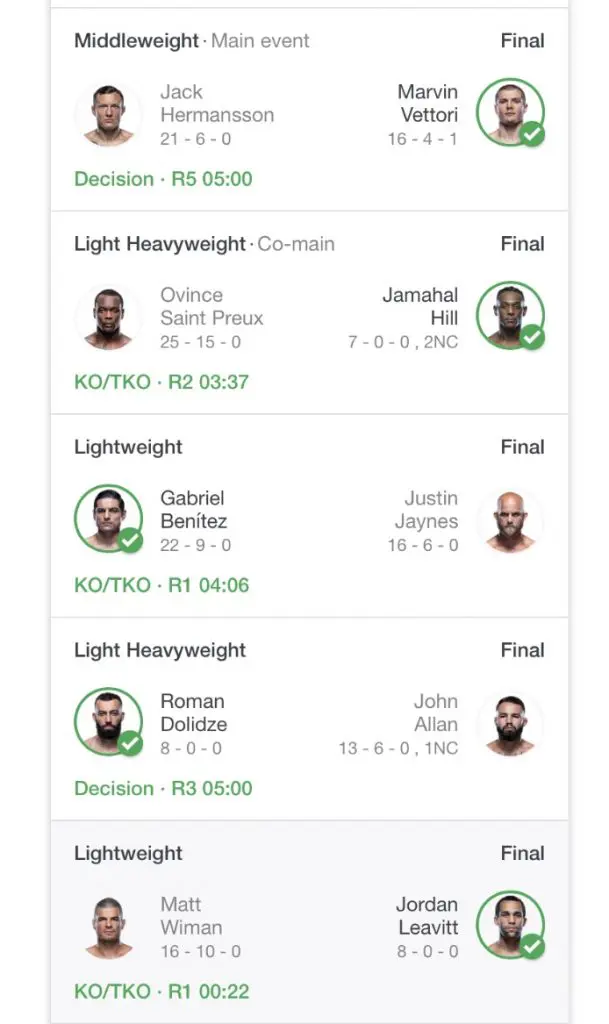Tap Justin Jaynes's fighter photo
The image size is (609, 1024).
[510, 520]
